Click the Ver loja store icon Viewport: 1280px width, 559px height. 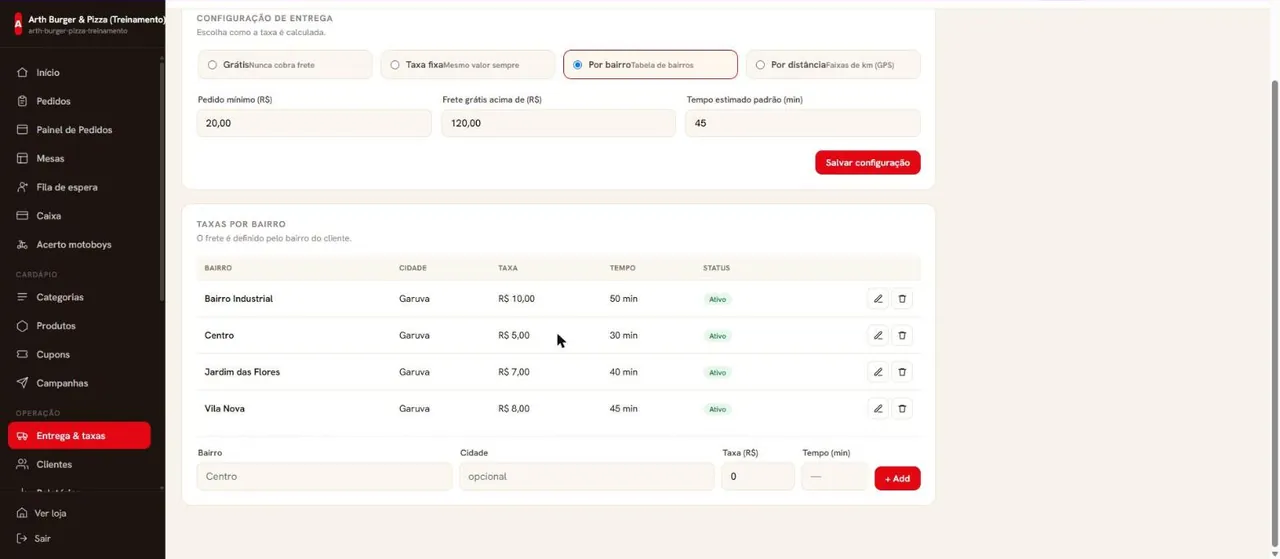pos(22,513)
